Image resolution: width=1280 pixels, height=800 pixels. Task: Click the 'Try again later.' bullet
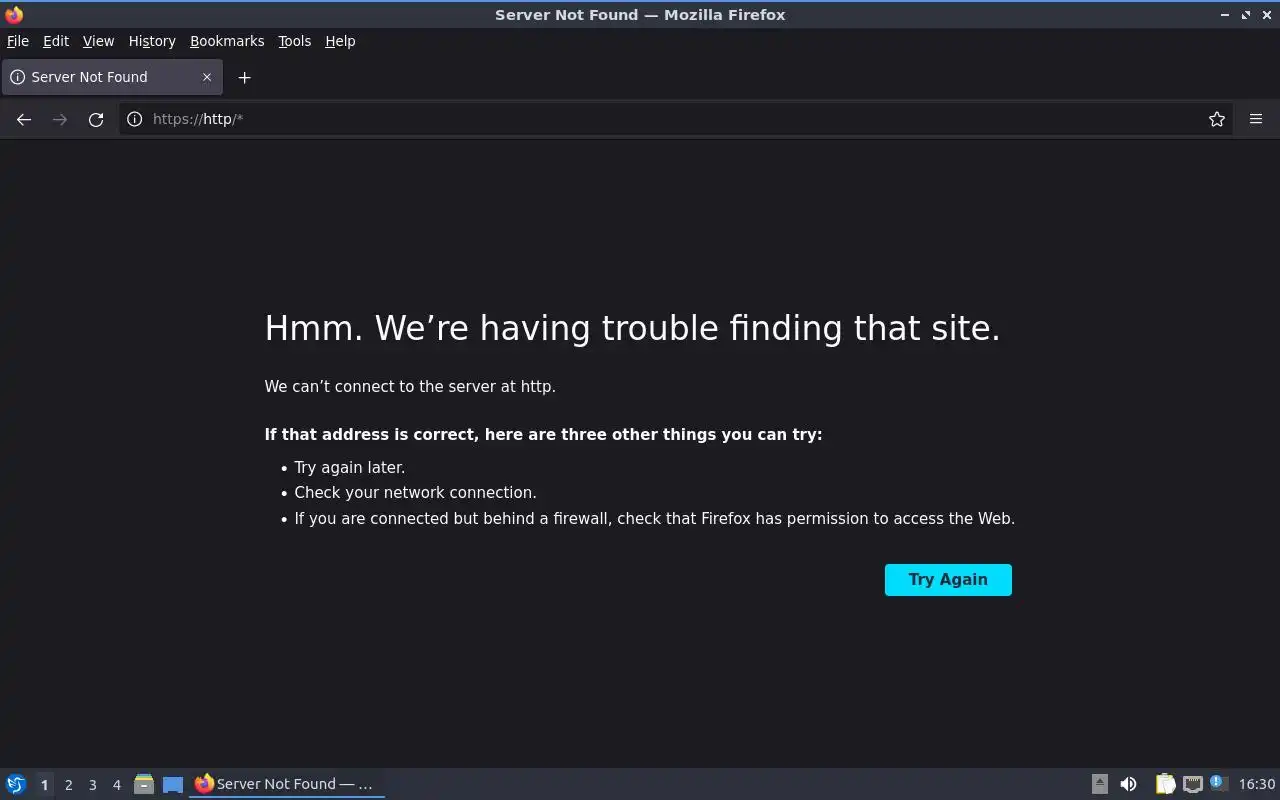pos(350,467)
